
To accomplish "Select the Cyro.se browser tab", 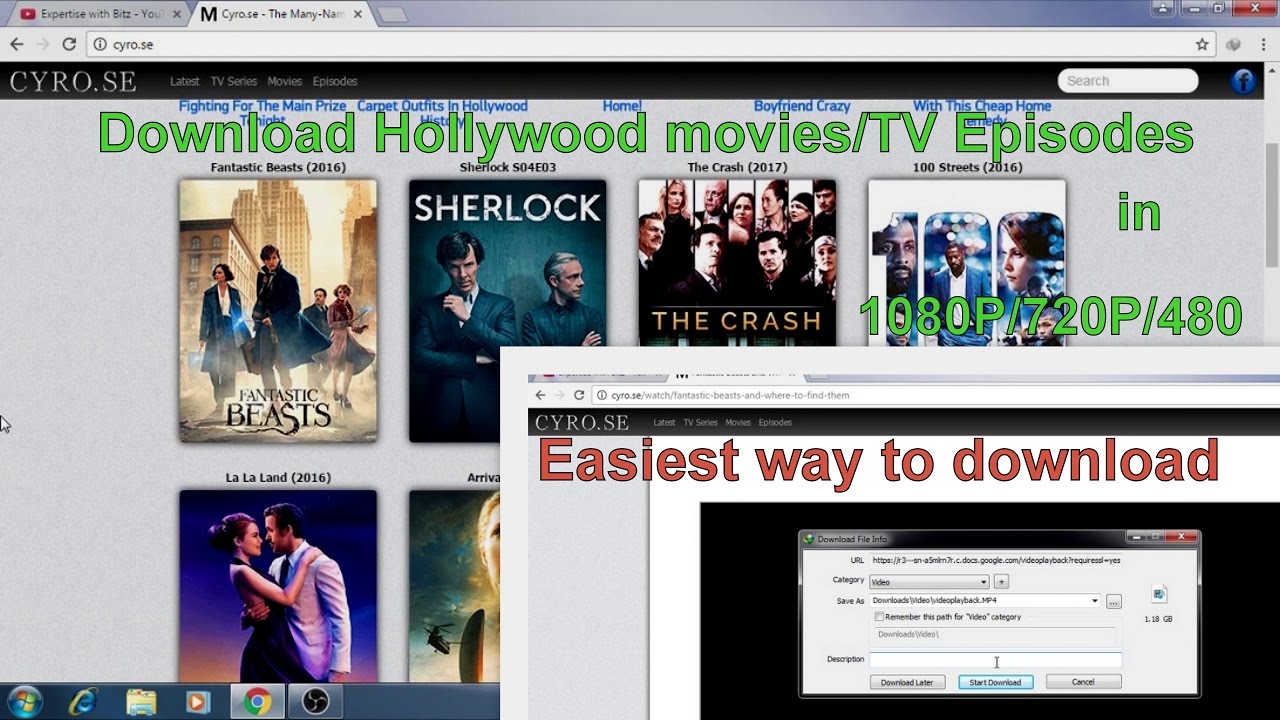I will pos(280,14).
